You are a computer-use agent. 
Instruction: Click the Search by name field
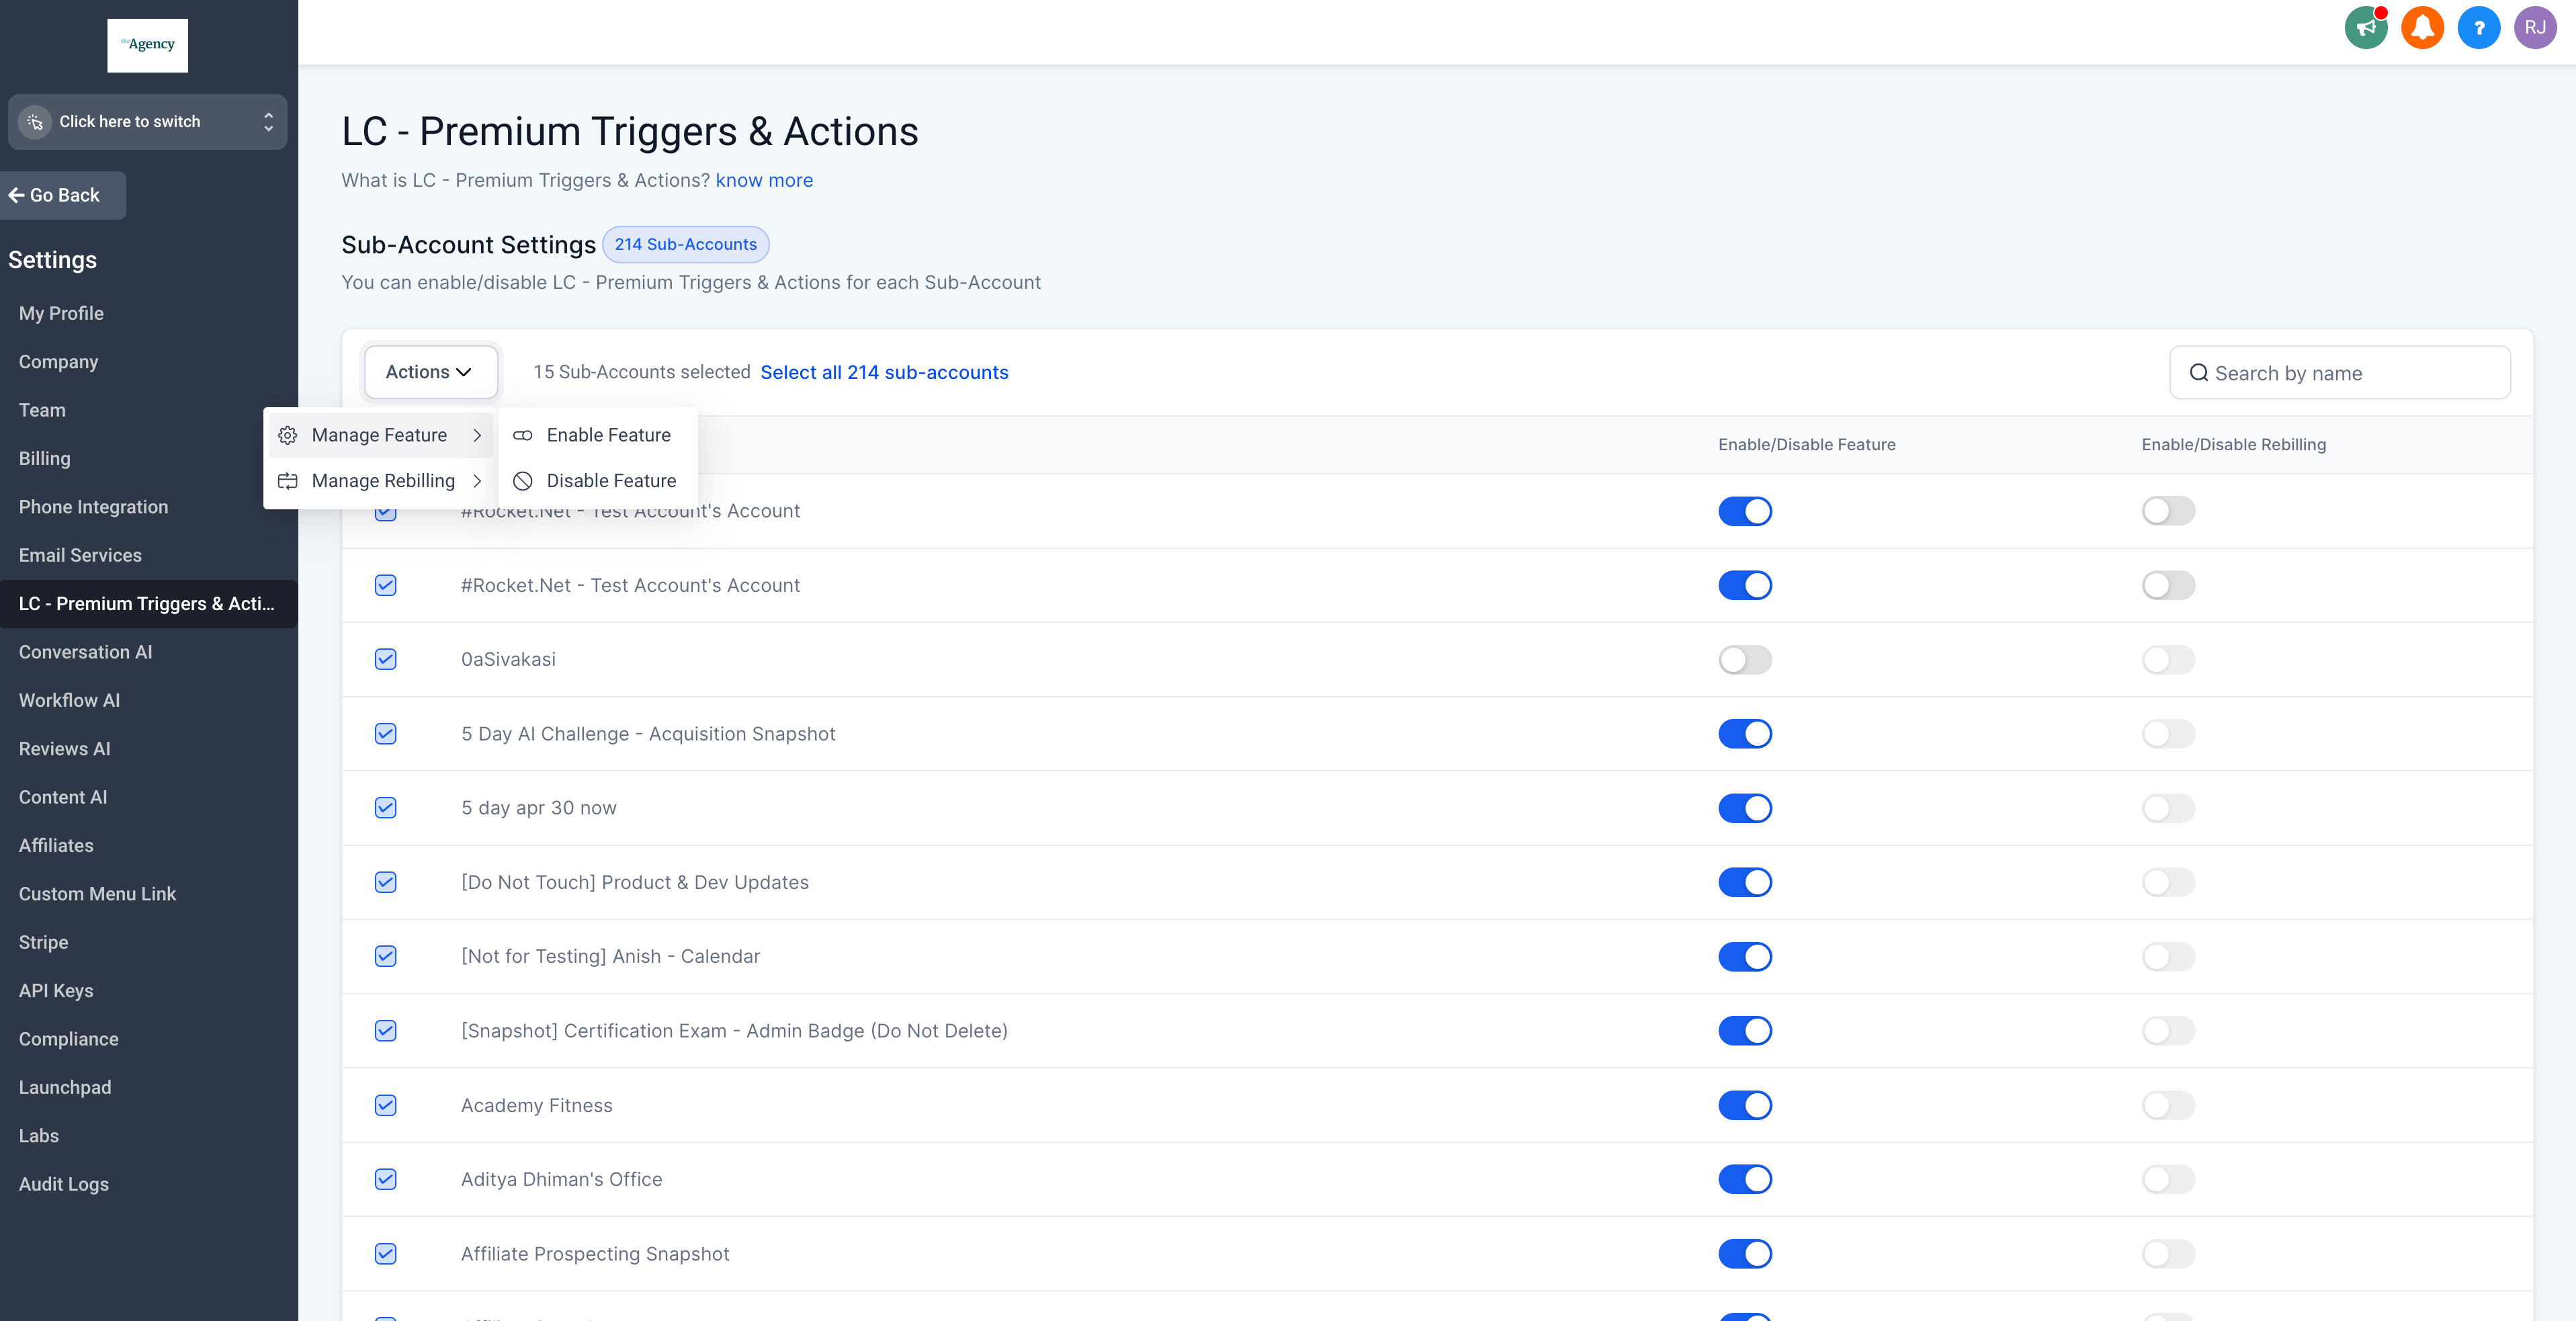coord(2340,373)
